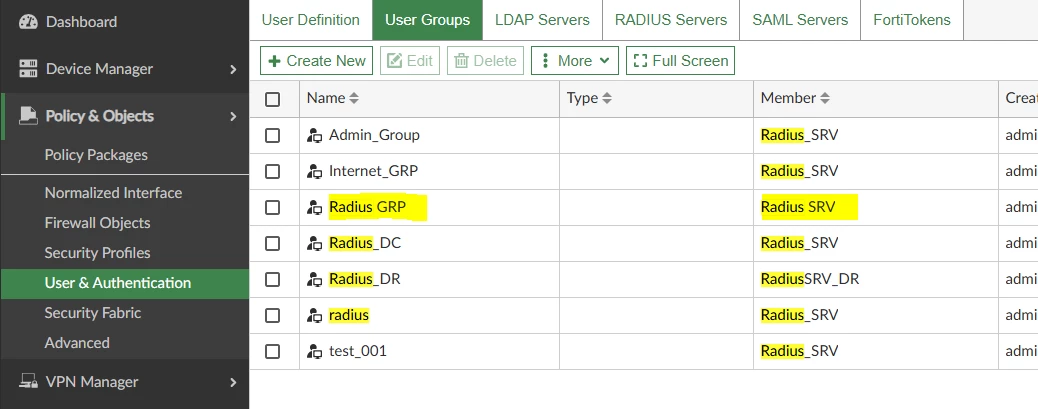Sort by the Member column arrows
1038x409 pixels.
pos(825,99)
